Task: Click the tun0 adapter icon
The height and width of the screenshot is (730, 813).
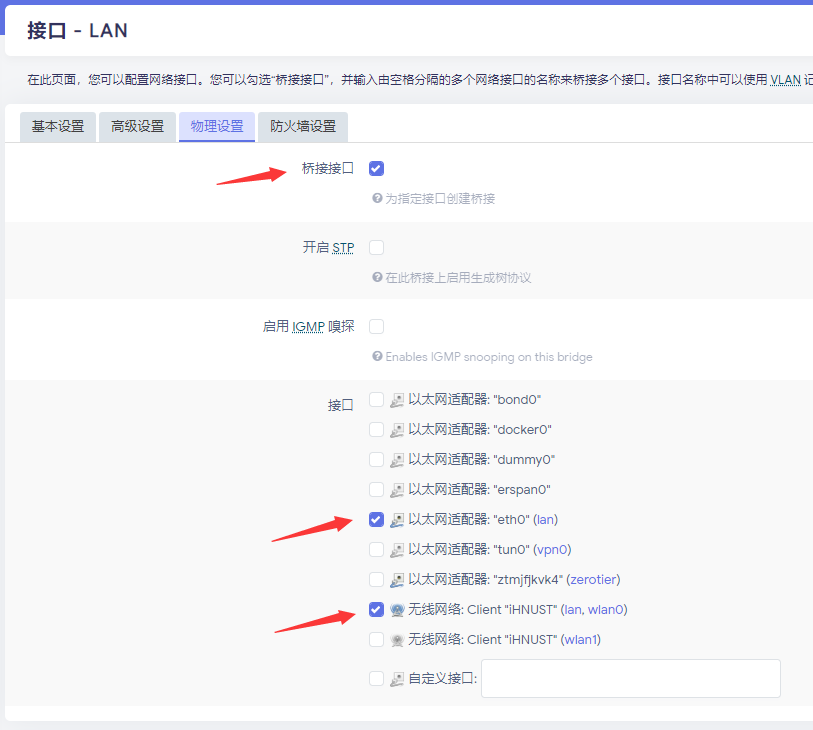Action: tap(397, 550)
